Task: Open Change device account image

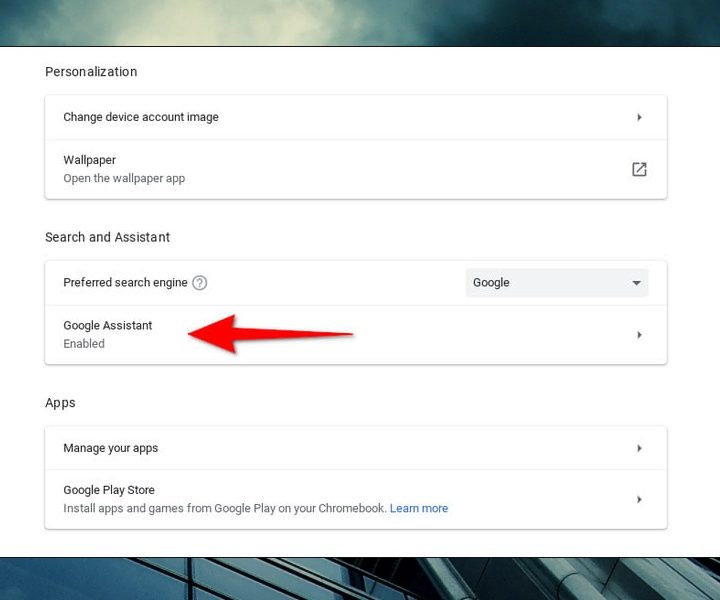Action: [356, 118]
